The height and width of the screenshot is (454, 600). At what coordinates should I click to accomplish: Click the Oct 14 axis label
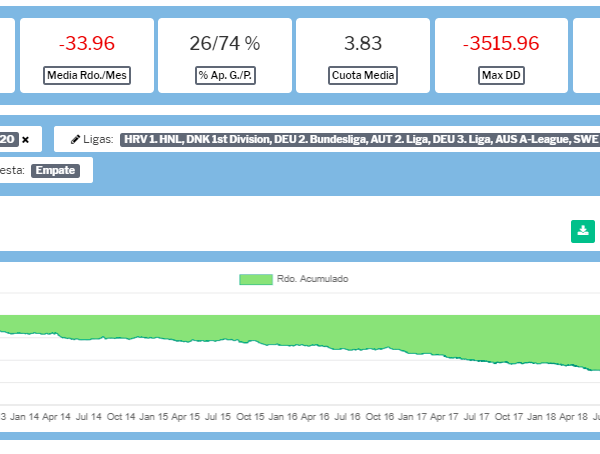(x=121, y=416)
